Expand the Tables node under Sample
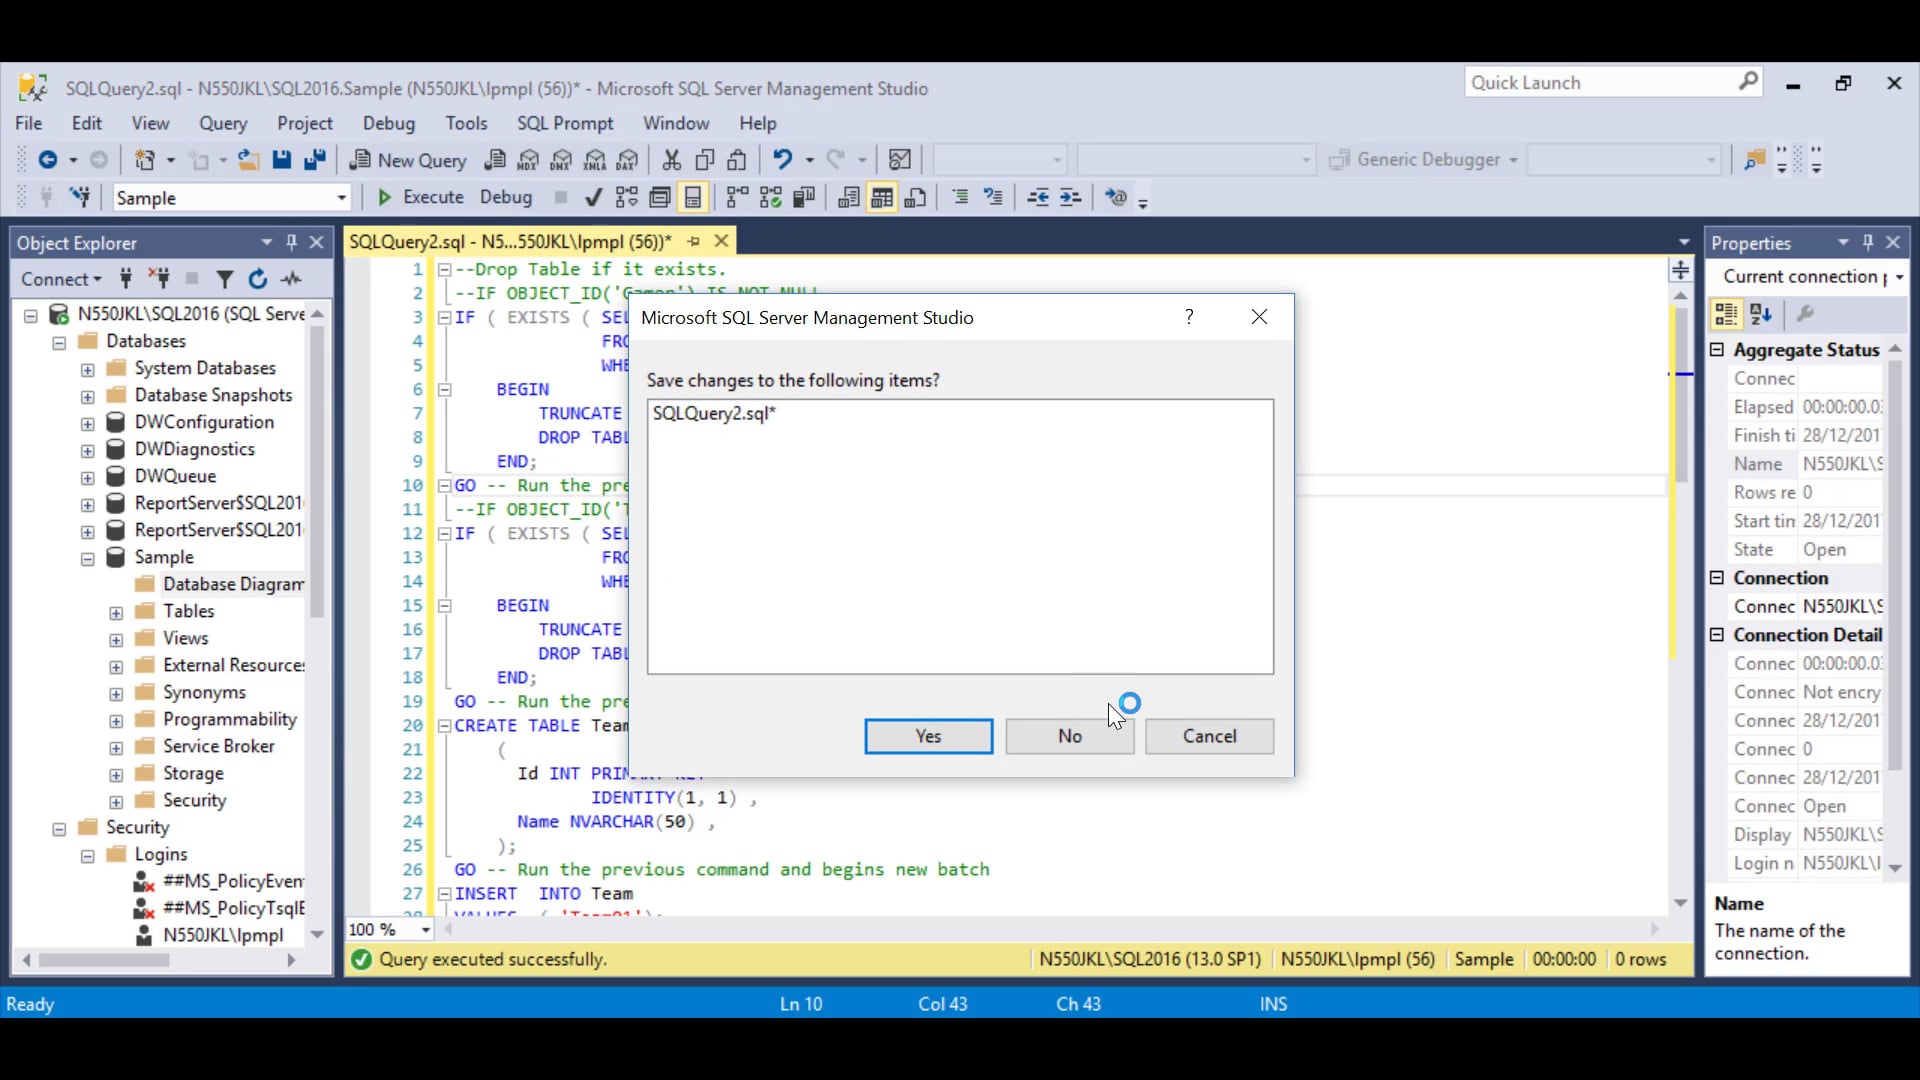The image size is (1920, 1080). point(115,610)
